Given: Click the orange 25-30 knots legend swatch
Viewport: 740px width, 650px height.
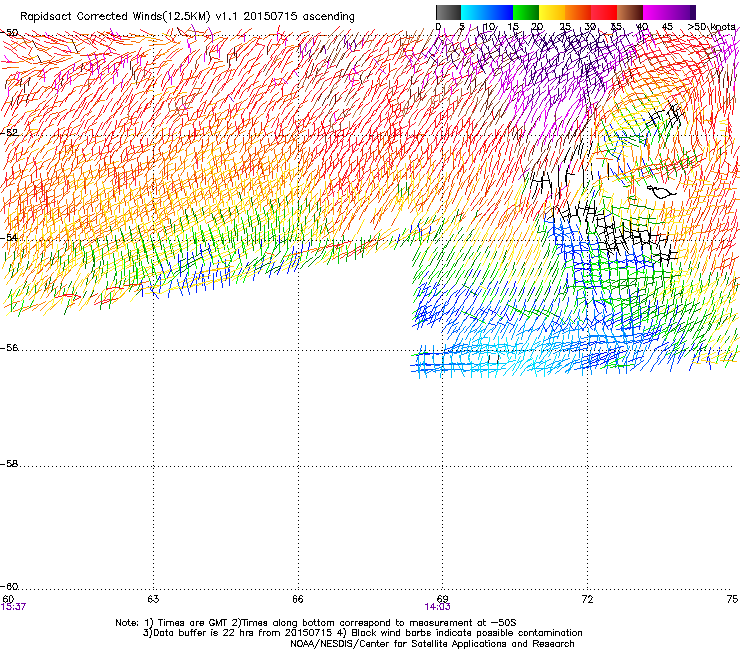Looking at the screenshot, I should pos(578,12).
